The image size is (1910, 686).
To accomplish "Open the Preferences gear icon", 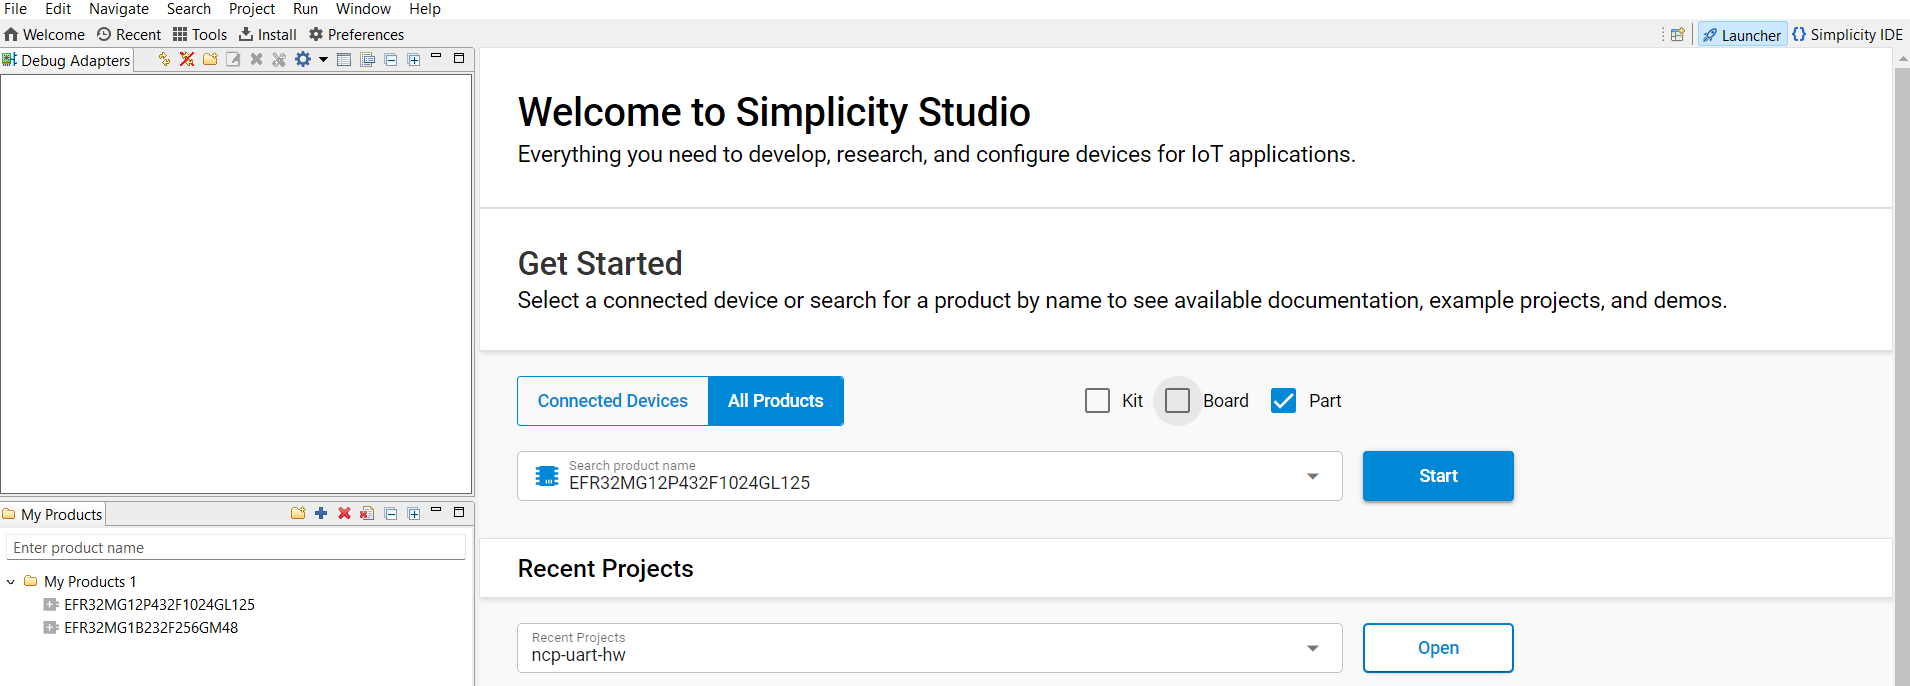I will (316, 34).
